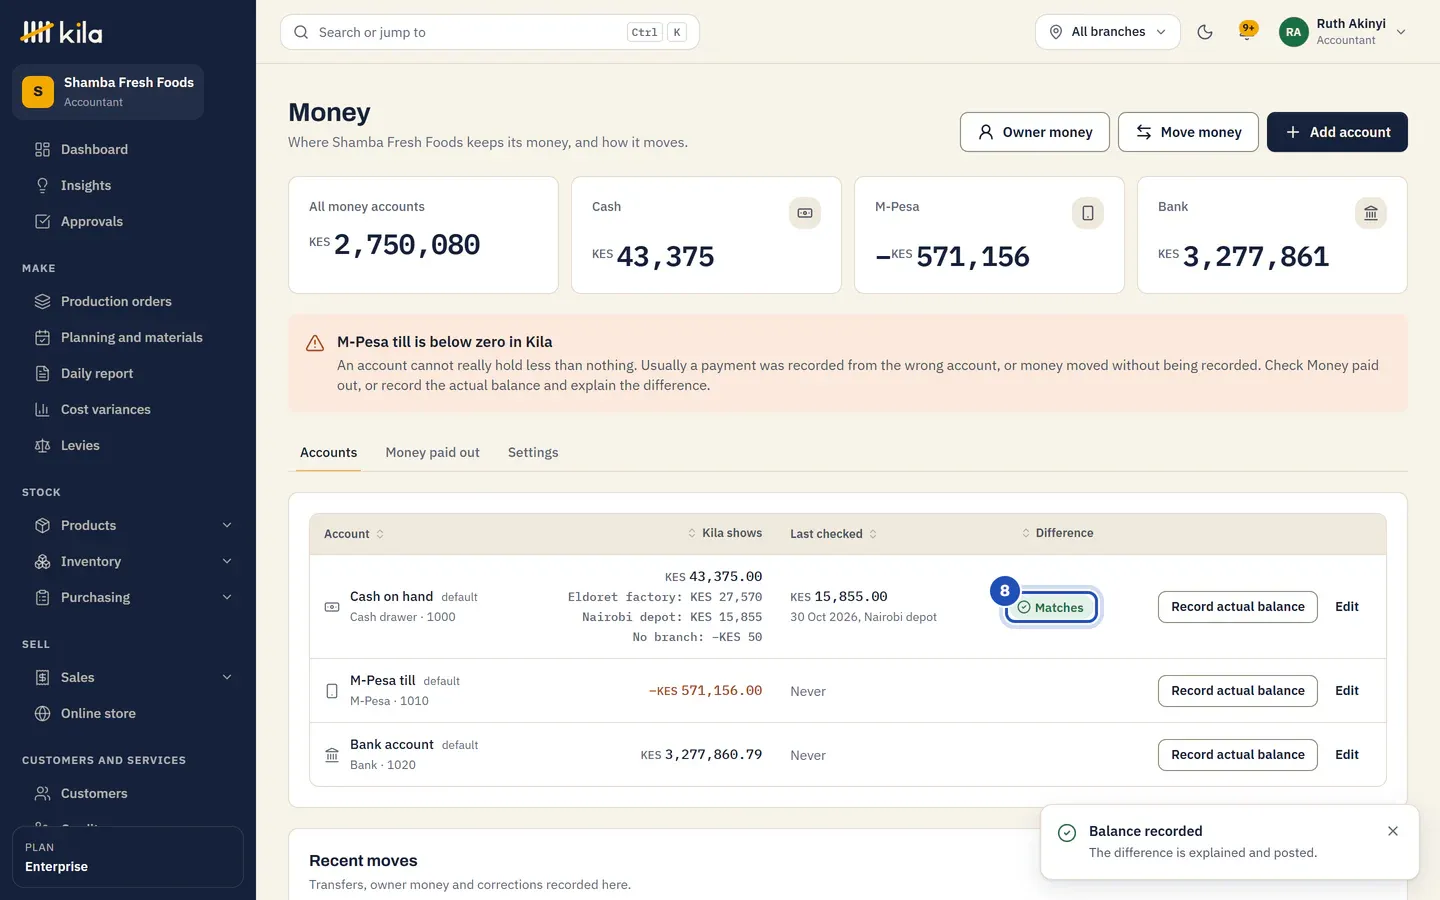Click the Cash card banknote icon
Viewport: 1440px width, 900px height.
(x=805, y=213)
